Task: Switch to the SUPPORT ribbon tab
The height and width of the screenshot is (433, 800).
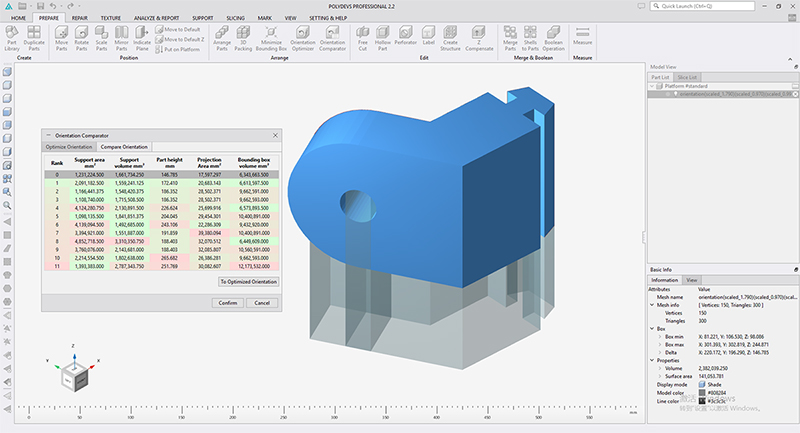Action: tap(203, 18)
